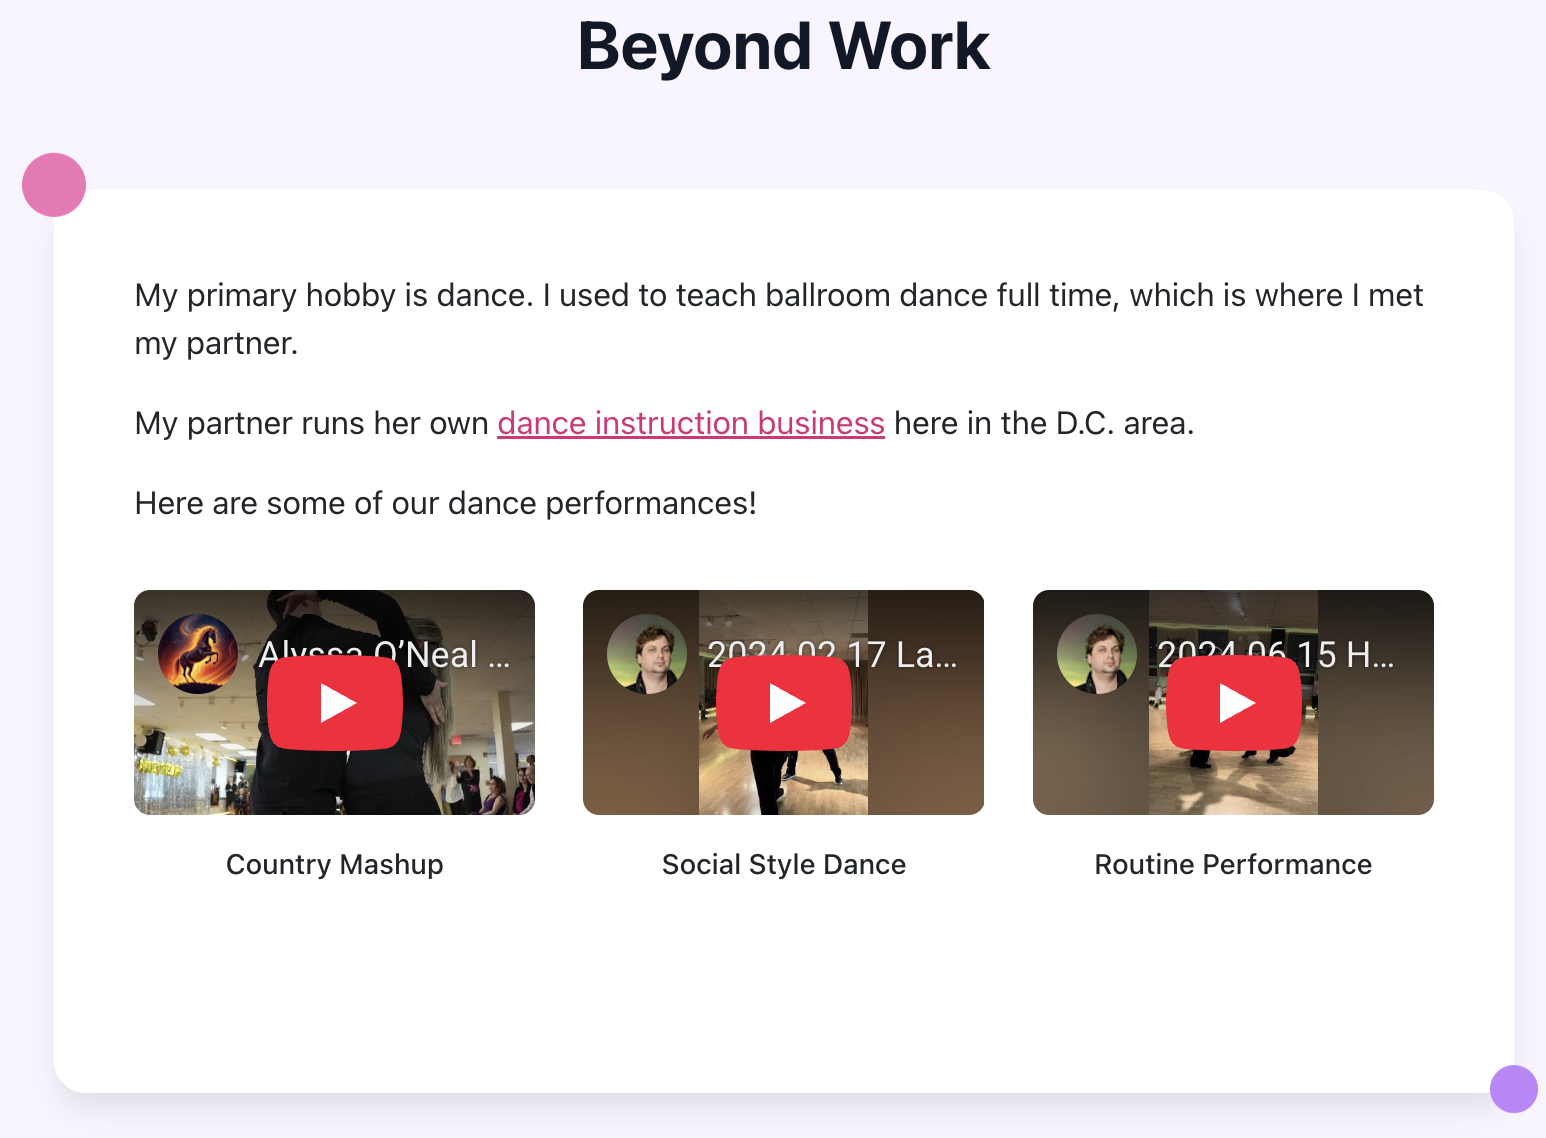Open the horse channel avatar on Country Mashup
Image resolution: width=1546 pixels, height=1138 pixels.
point(197,654)
